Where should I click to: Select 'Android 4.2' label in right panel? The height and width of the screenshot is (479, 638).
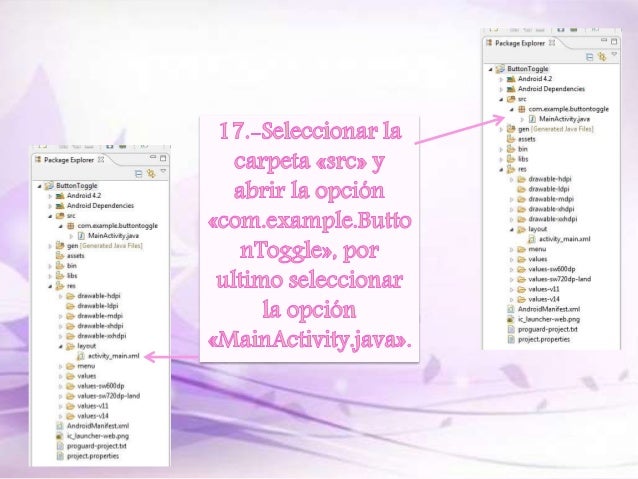535,79
